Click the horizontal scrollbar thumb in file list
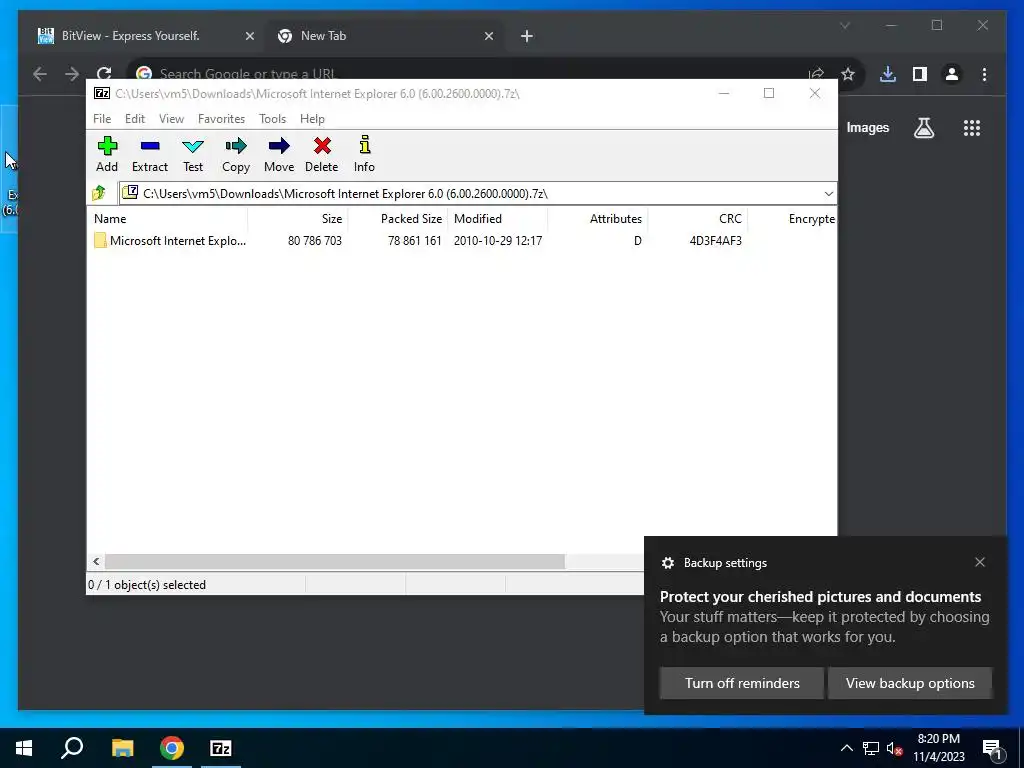This screenshot has height=768, width=1024. click(335, 562)
